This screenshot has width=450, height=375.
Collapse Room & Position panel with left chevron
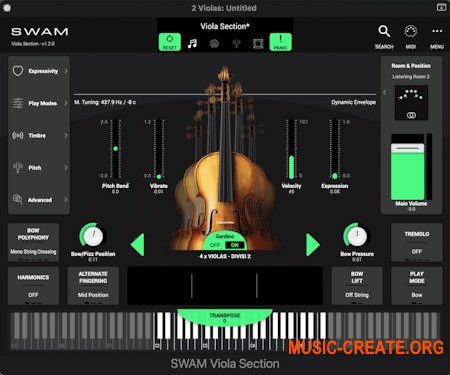click(385, 92)
